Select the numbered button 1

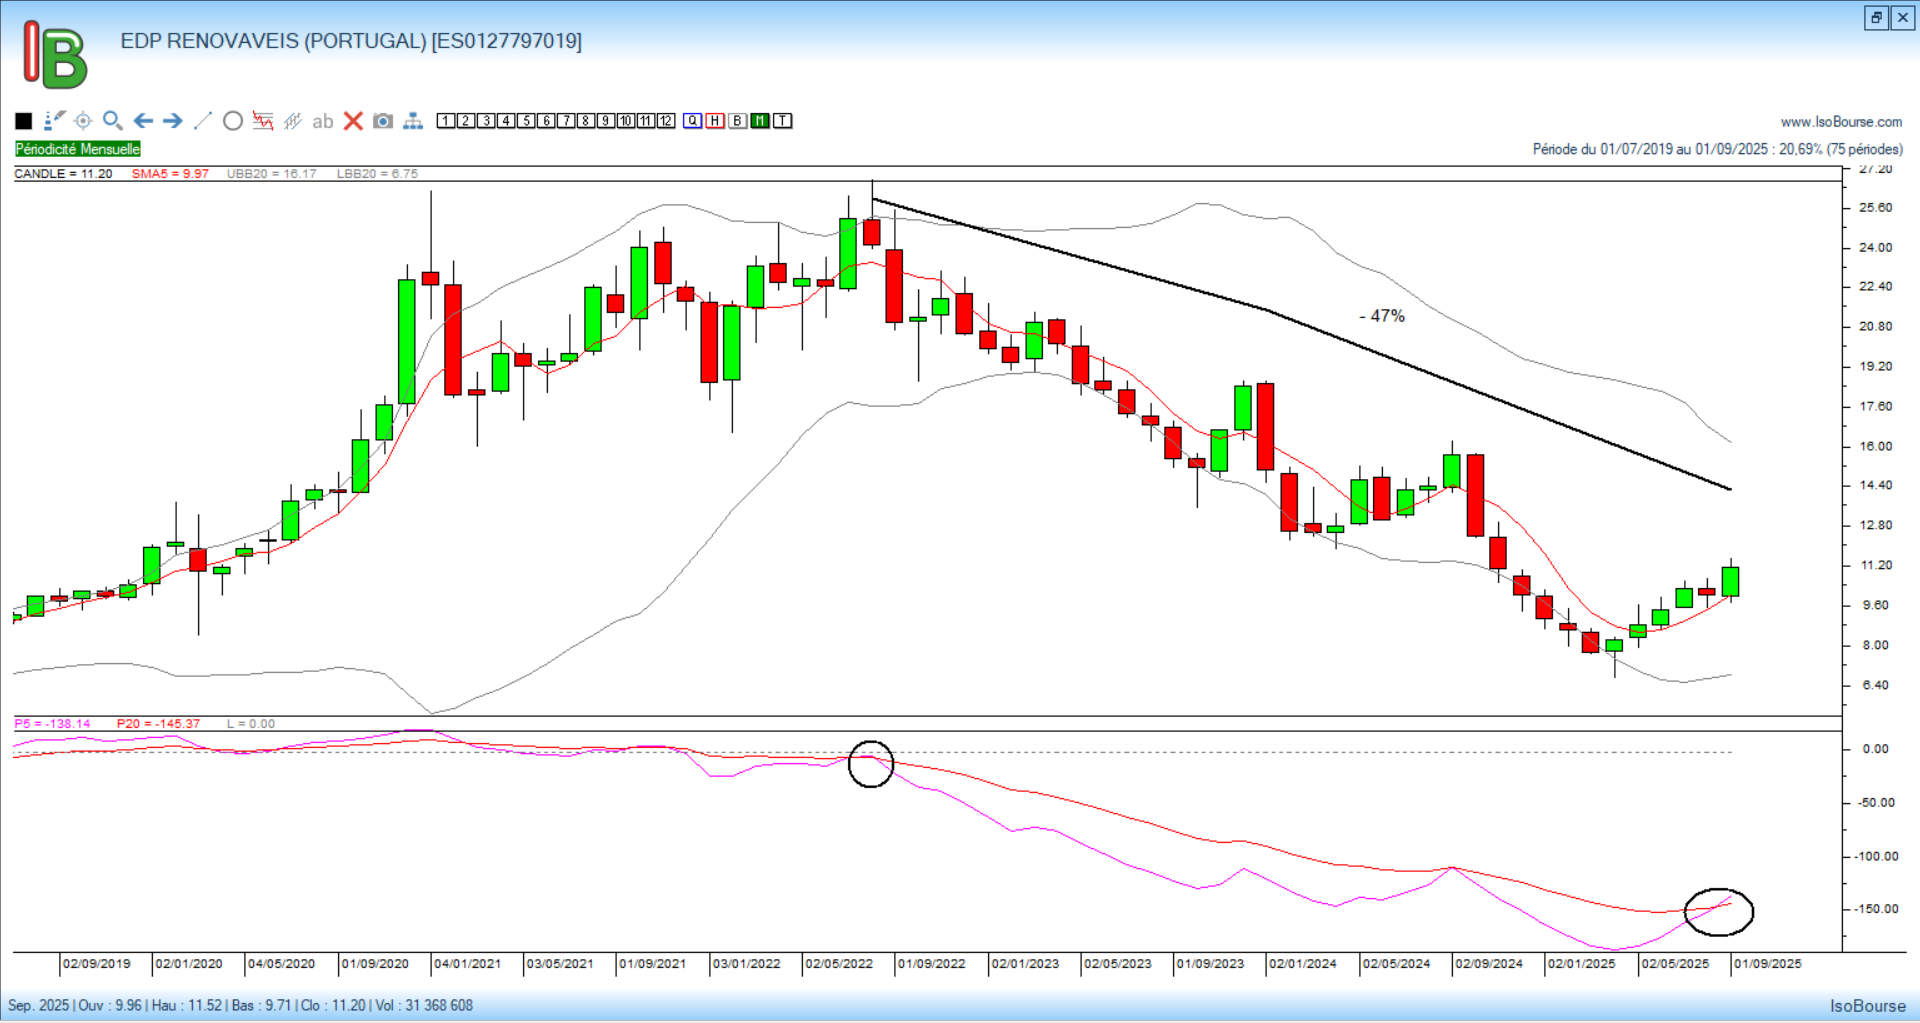(446, 121)
